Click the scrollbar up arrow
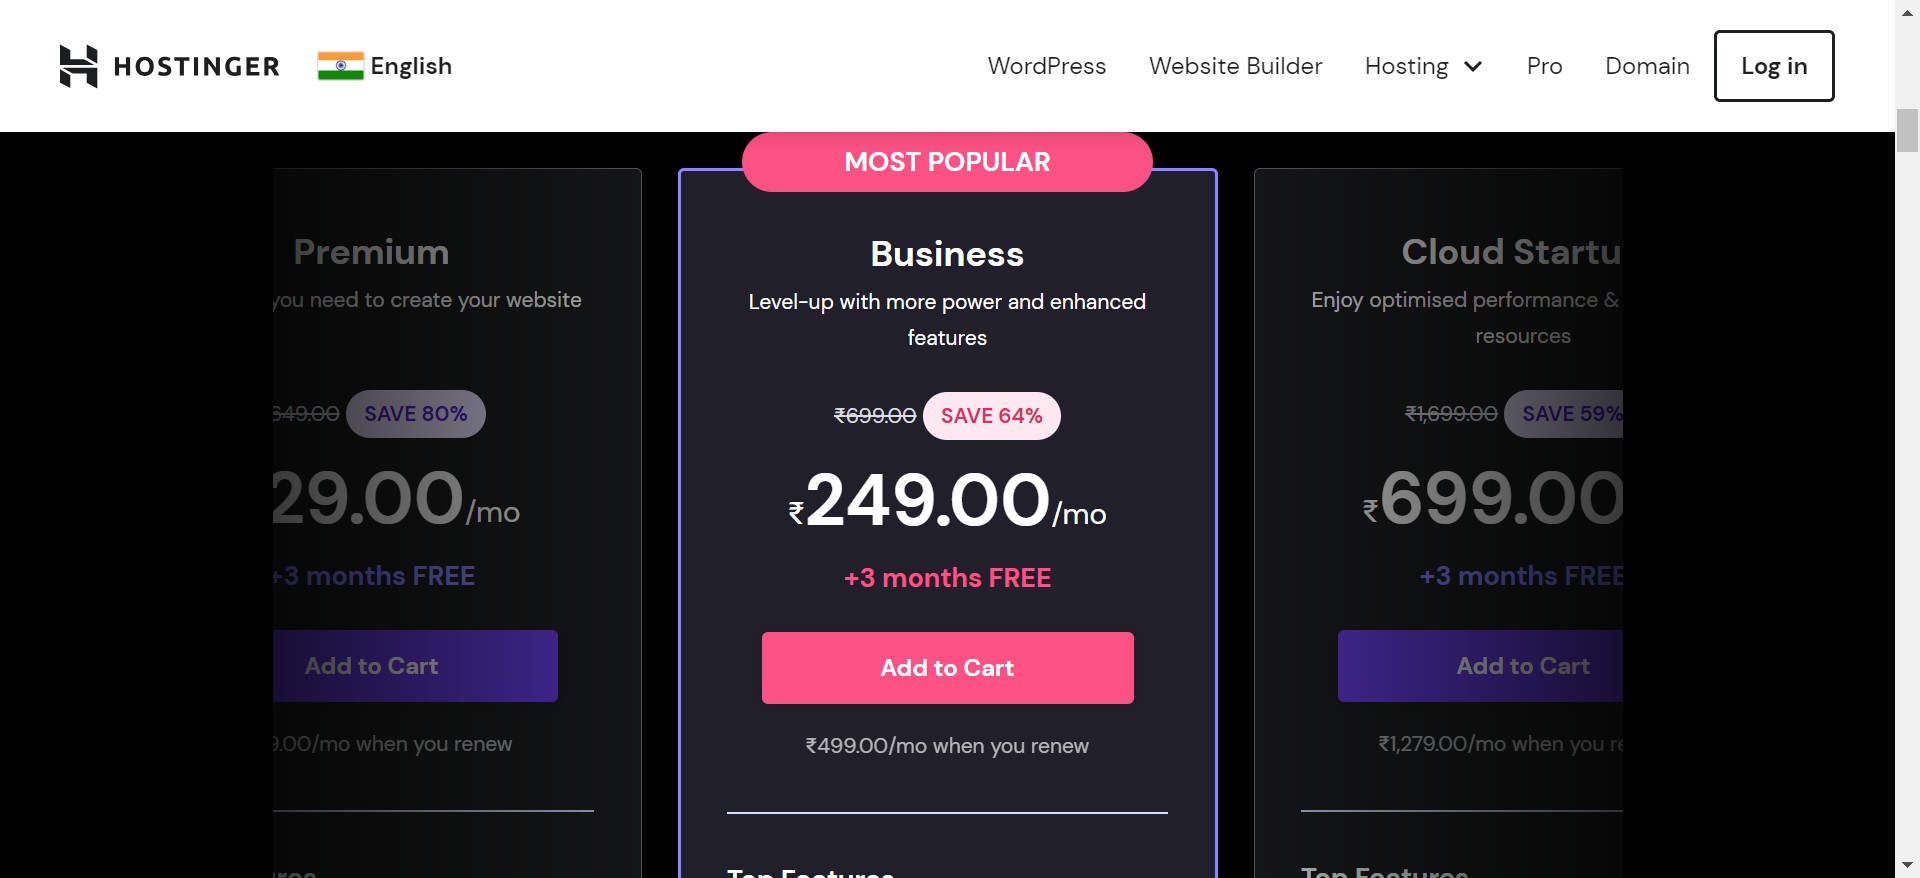 tap(1907, 9)
